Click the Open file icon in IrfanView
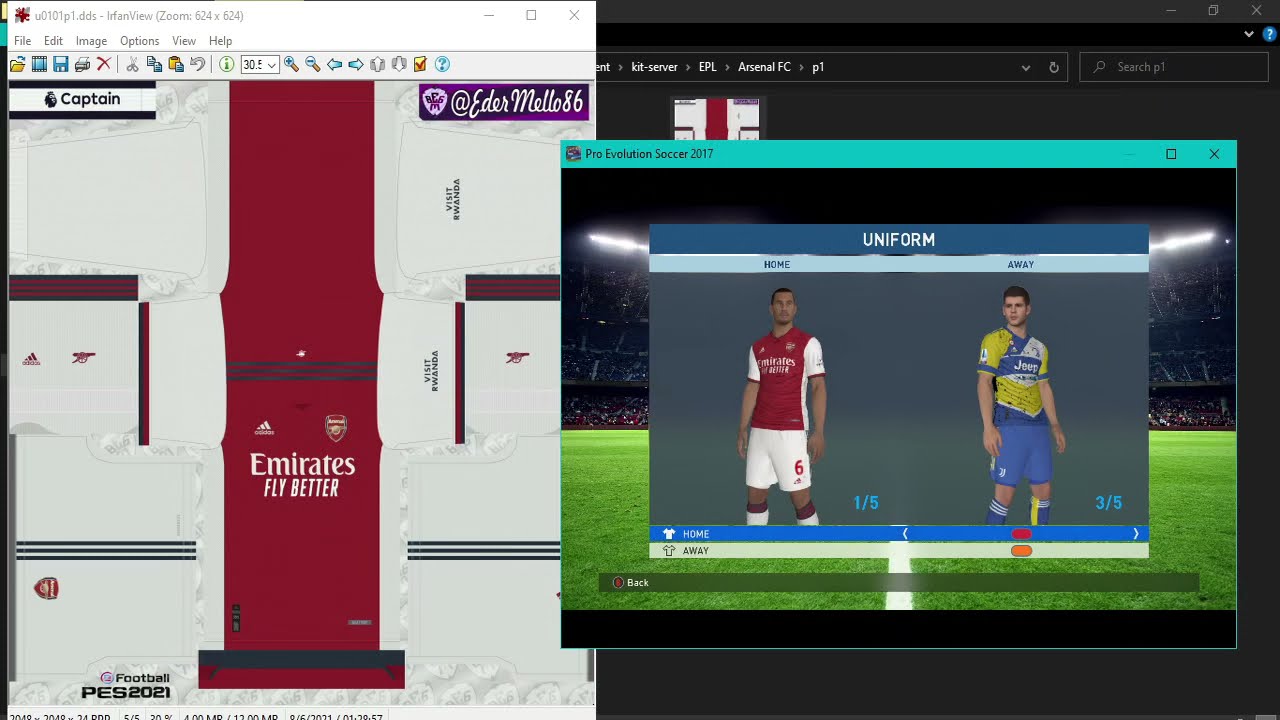This screenshot has width=1280, height=720. pos(17,64)
